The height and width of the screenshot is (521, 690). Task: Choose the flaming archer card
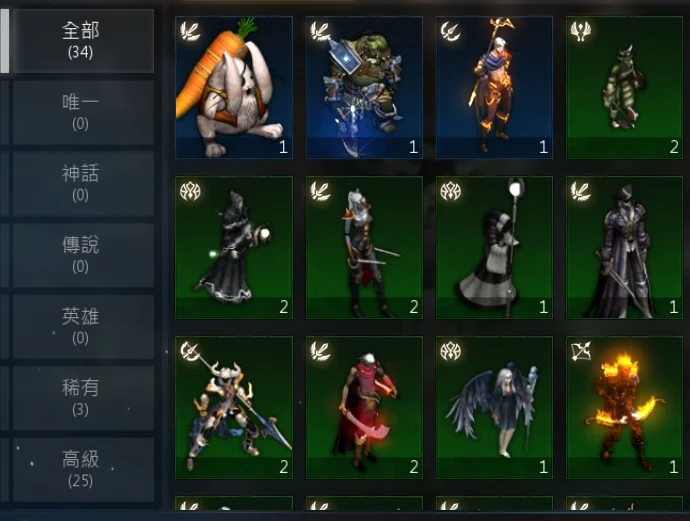click(x=624, y=407)
